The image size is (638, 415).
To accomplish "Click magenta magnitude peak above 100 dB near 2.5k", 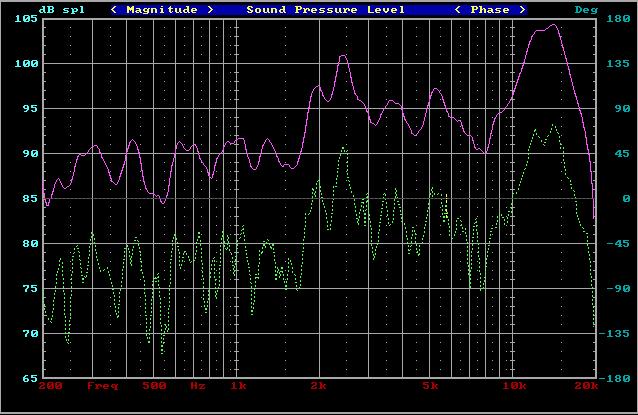I will tap(343, 55).
